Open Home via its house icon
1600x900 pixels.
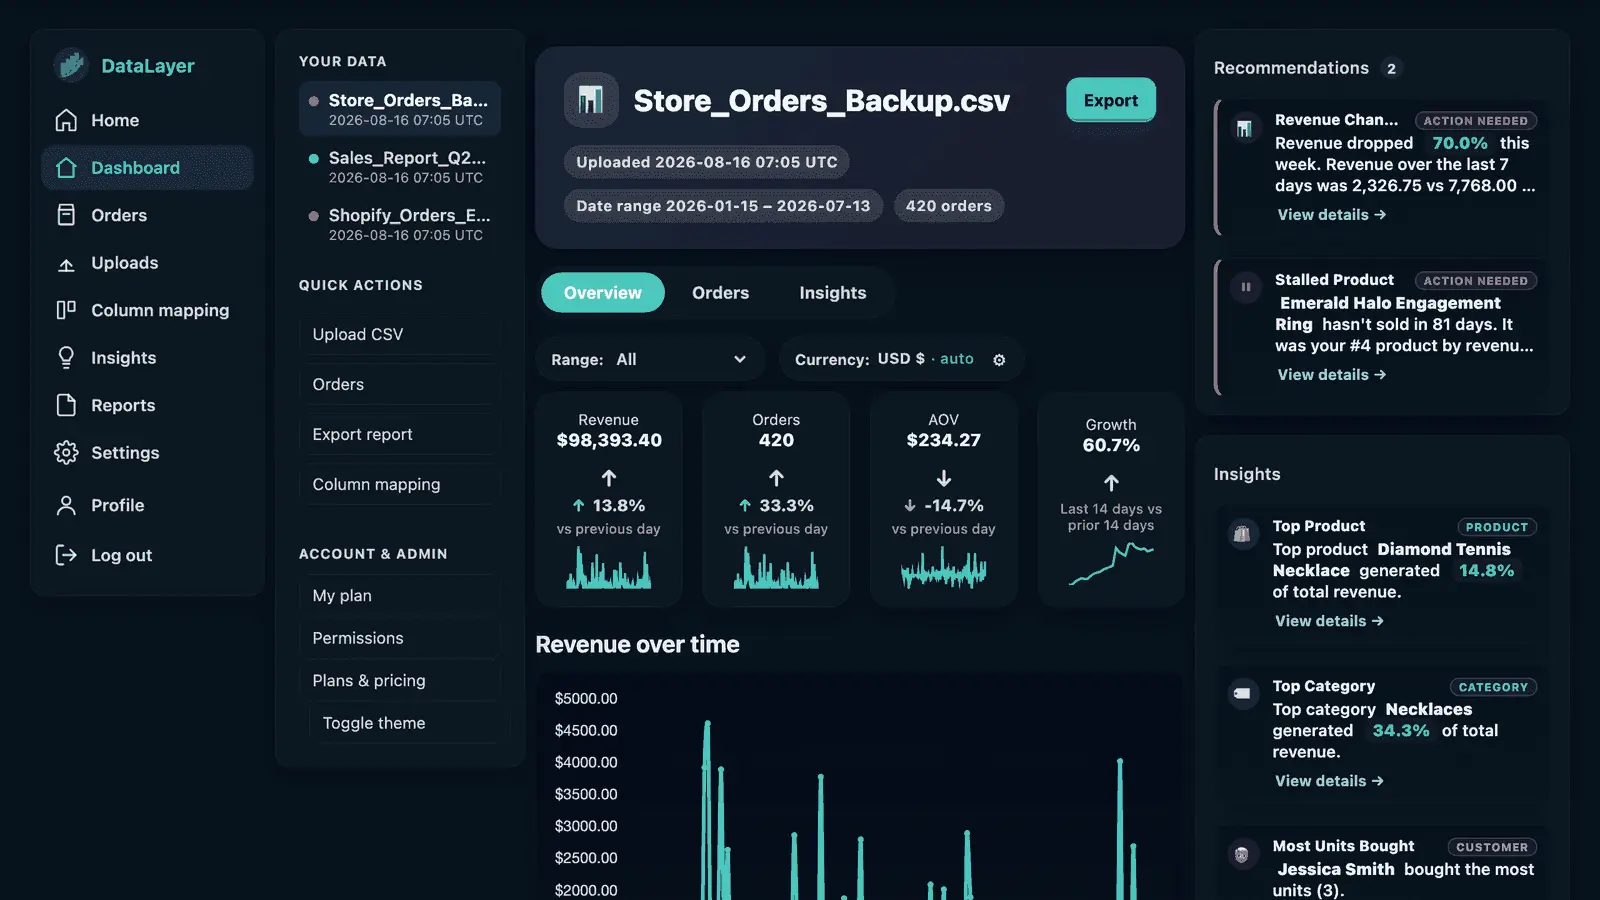(x=66, y=120)
